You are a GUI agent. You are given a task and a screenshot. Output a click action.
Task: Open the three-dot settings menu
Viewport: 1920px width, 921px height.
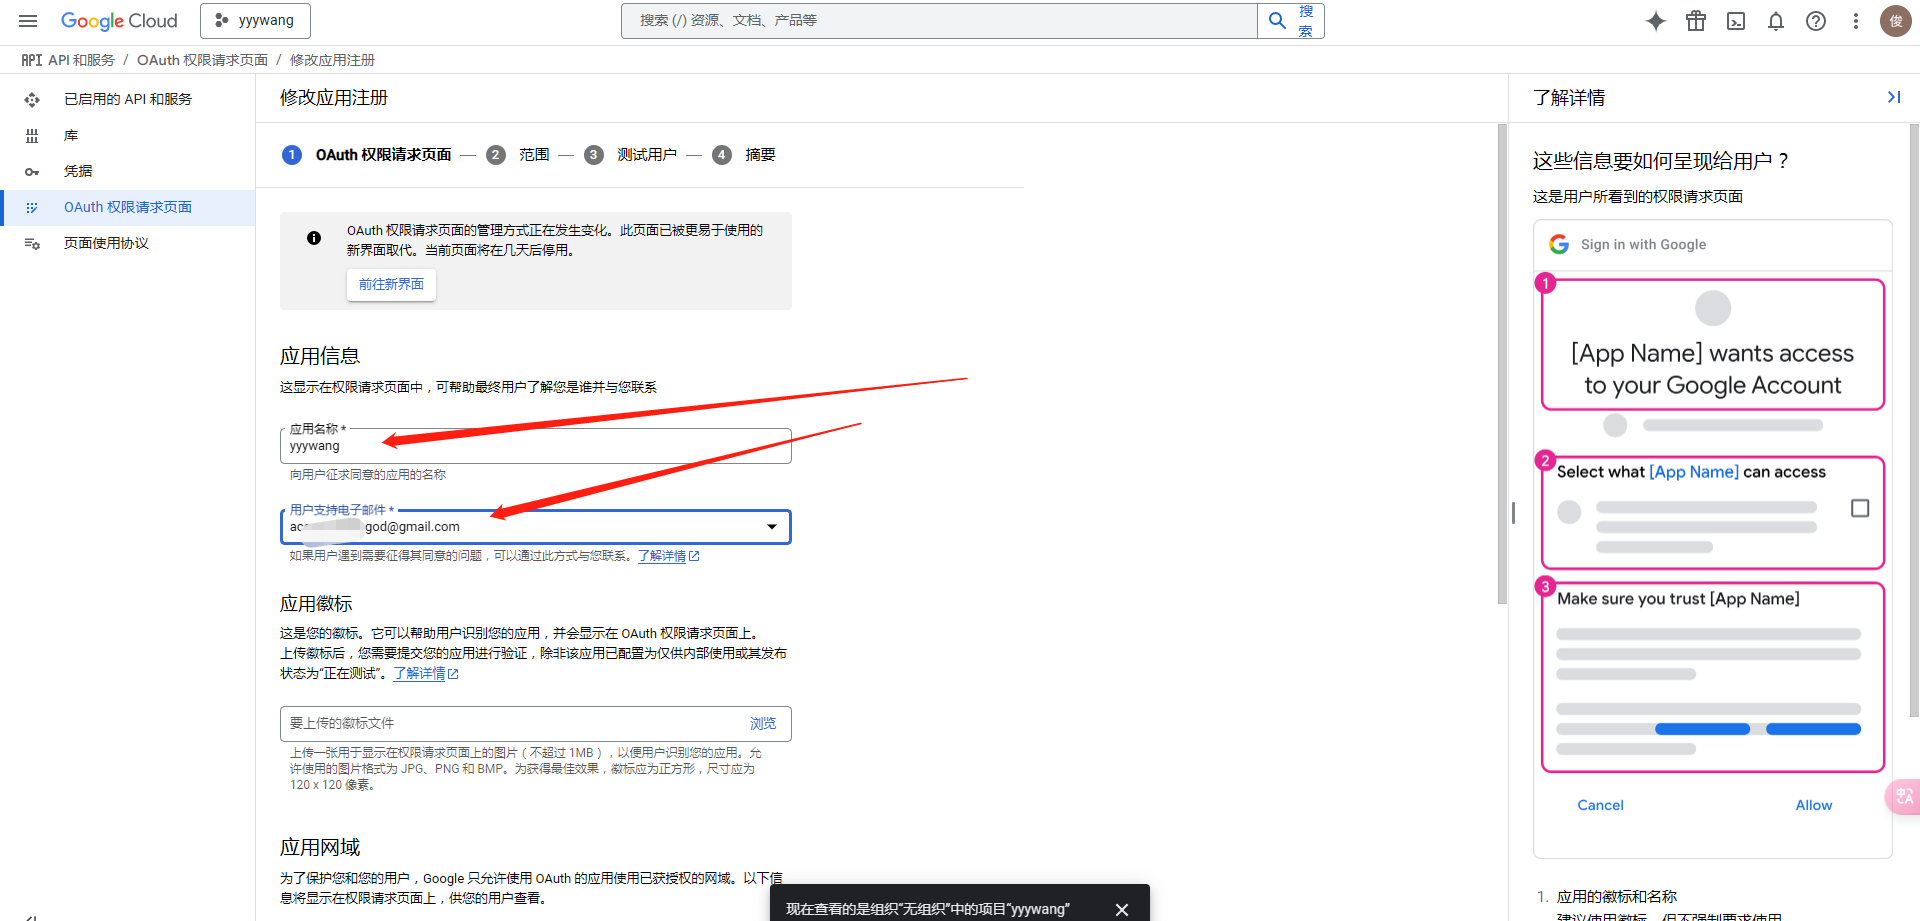pyautogui.click(x=1856, y=21)
